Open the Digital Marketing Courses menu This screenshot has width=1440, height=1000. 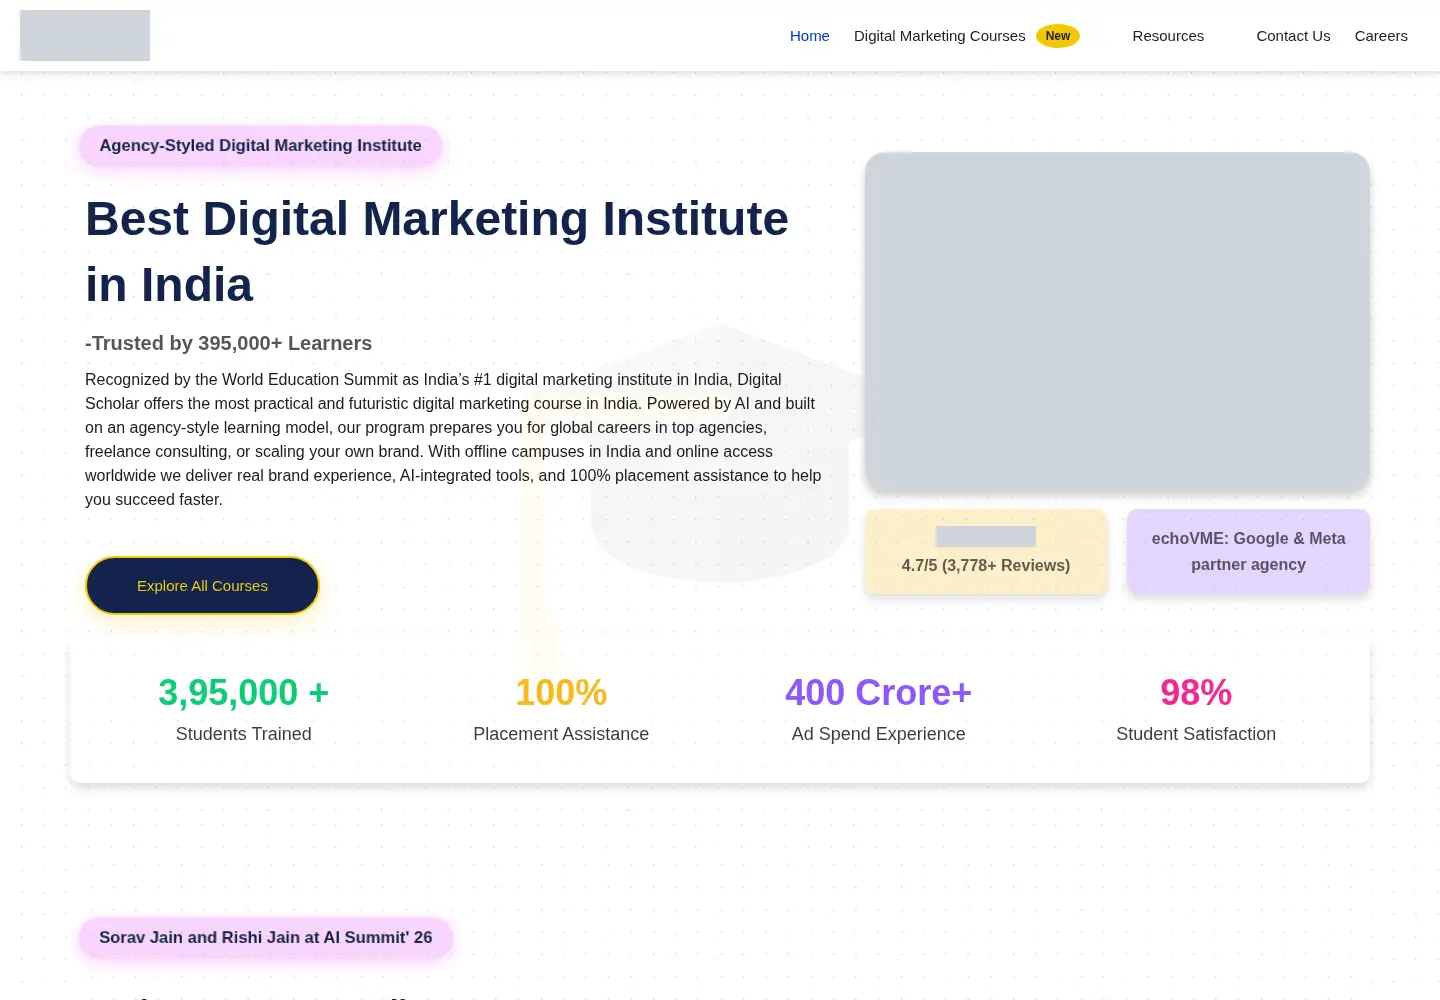pyautogui.click(x=939, y=36)
